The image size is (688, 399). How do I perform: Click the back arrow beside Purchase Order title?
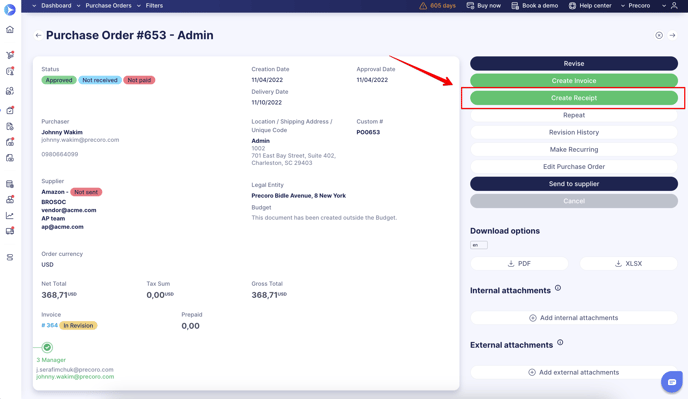pyautogui.click(x=39, y=36)
